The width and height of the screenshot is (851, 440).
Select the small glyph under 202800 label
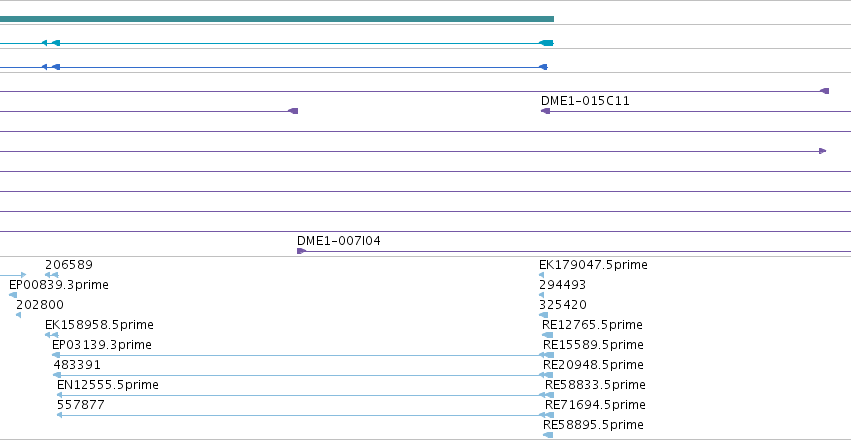(x=18, y=315)
